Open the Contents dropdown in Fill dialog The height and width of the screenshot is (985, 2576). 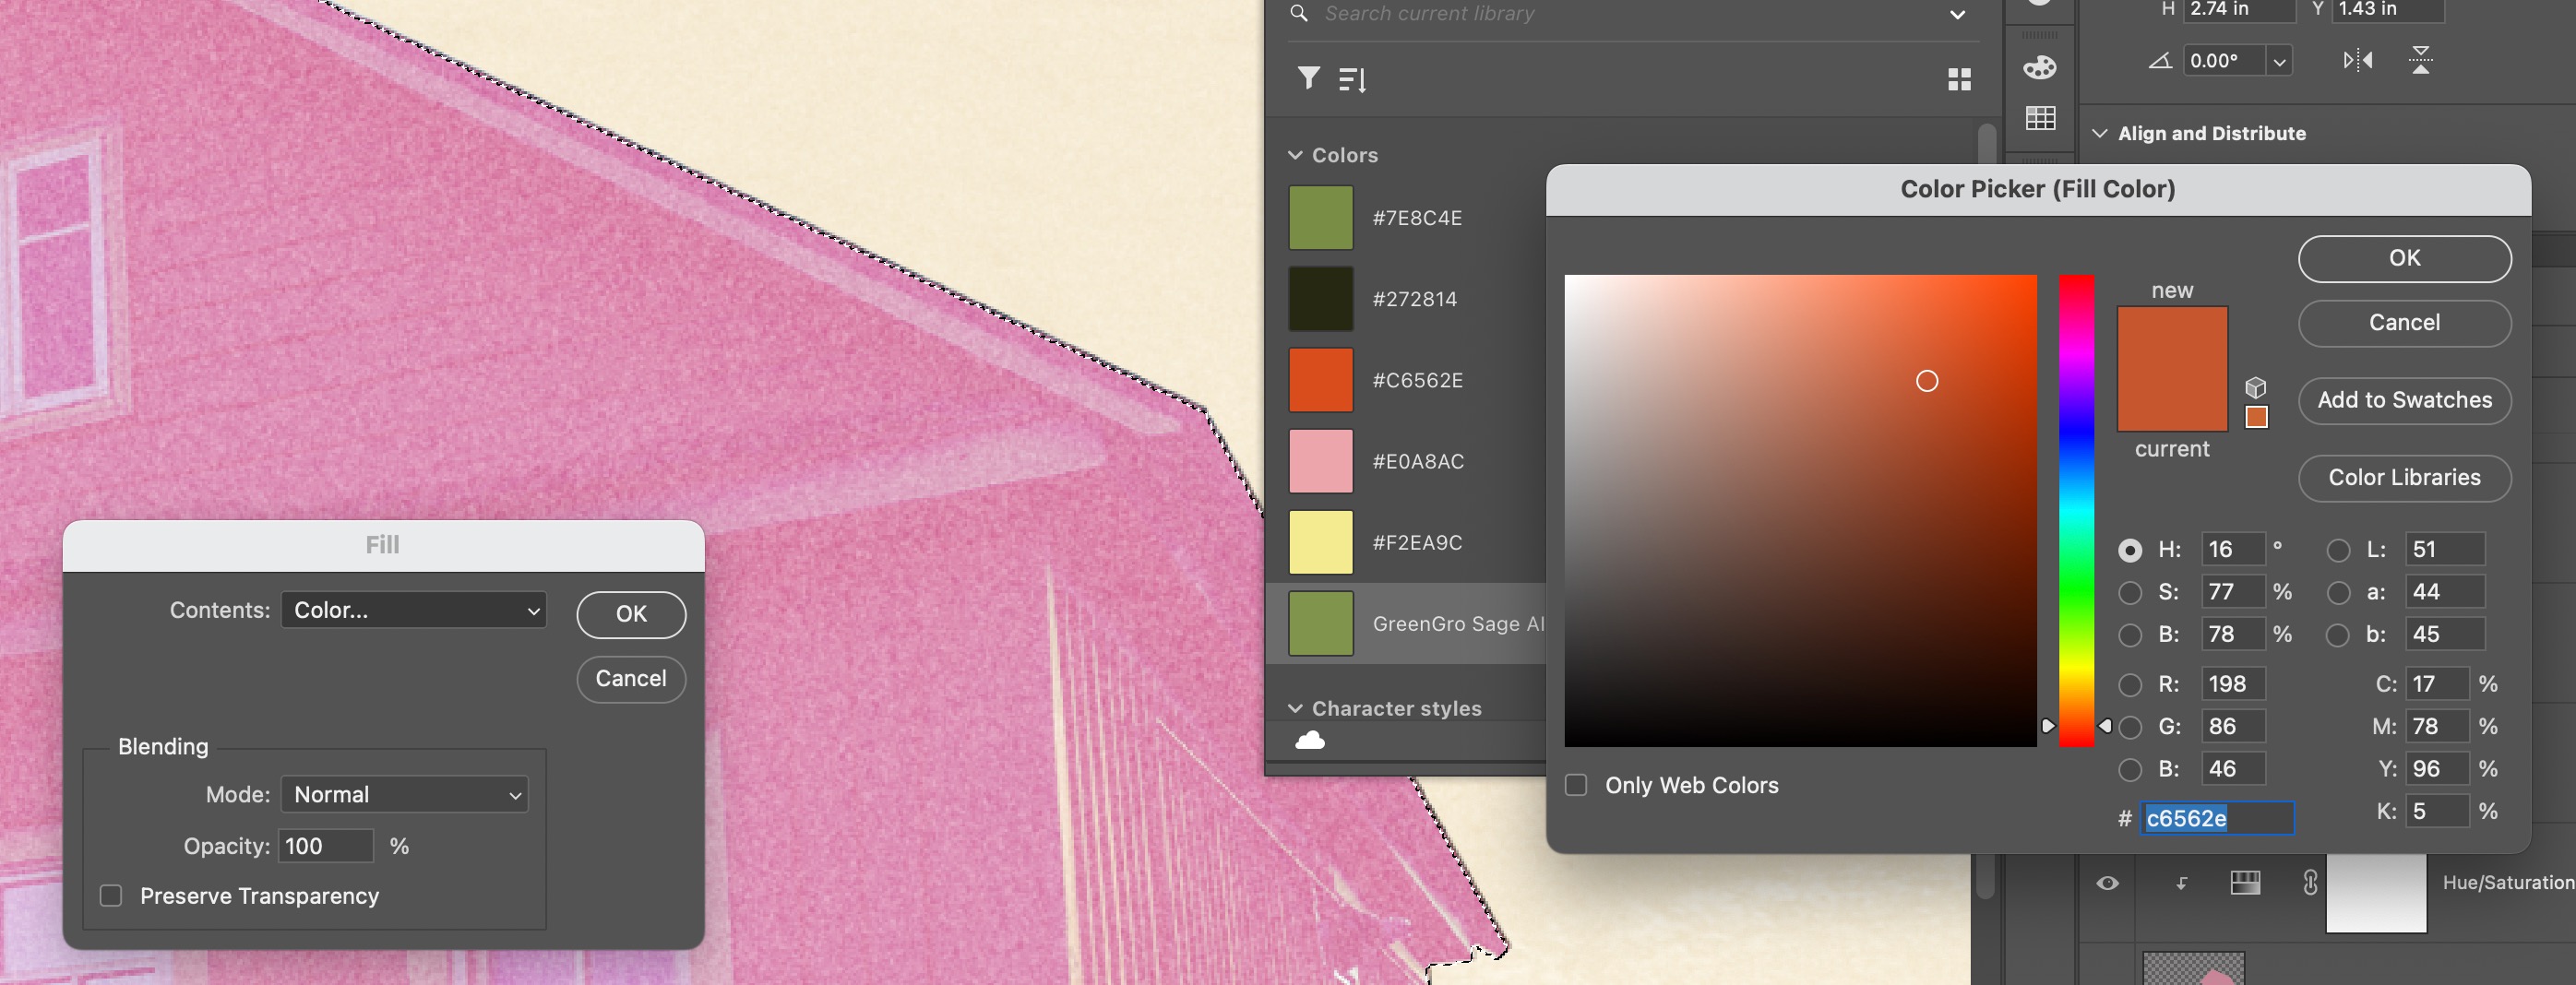(413, 610)
